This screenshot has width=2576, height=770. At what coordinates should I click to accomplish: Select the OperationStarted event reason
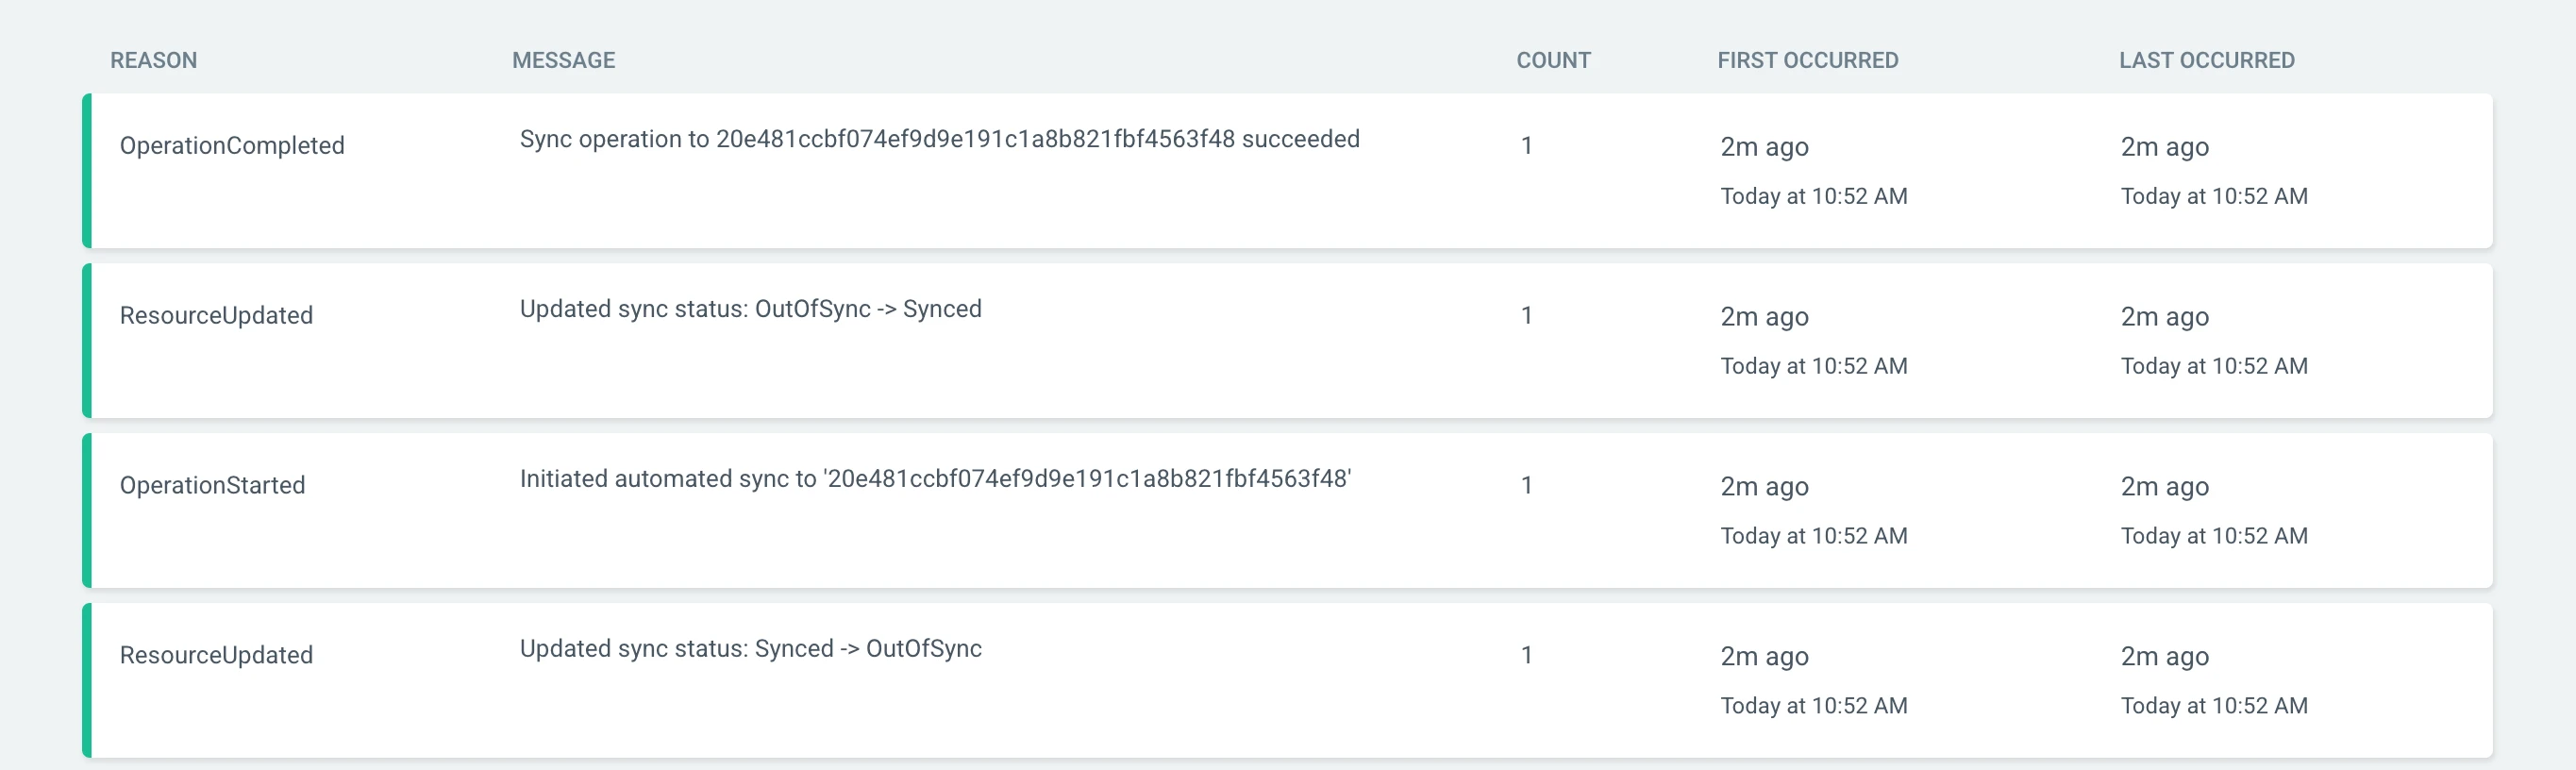pyautogui.click(x=212, y=486)
